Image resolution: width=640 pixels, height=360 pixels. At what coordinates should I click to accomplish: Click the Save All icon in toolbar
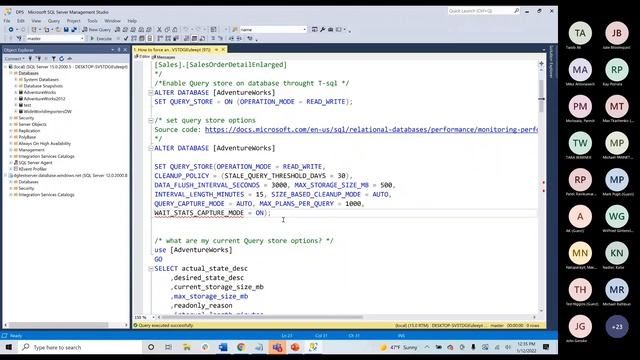click(74, 29)
